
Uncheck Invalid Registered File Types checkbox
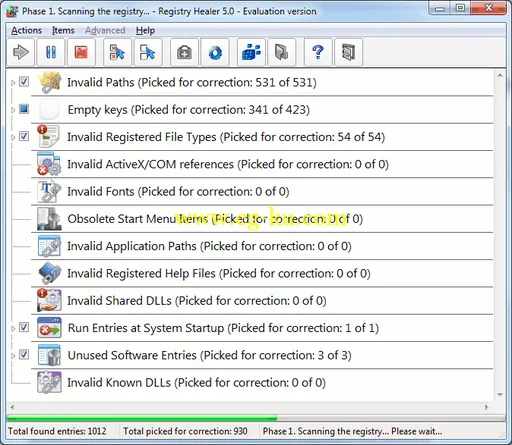tap(24, 136)
